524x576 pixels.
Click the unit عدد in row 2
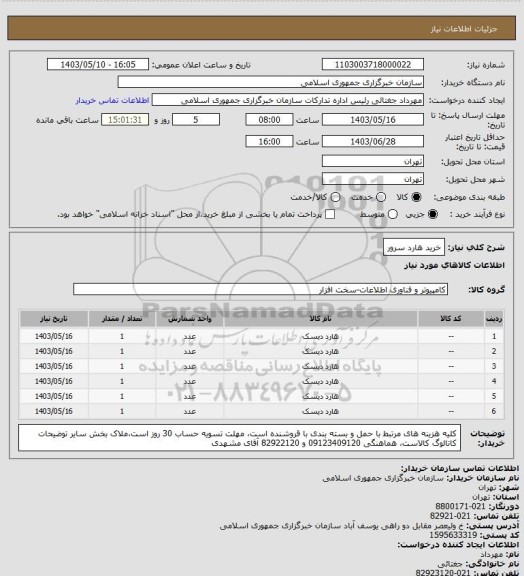click(x=190, y=351)
